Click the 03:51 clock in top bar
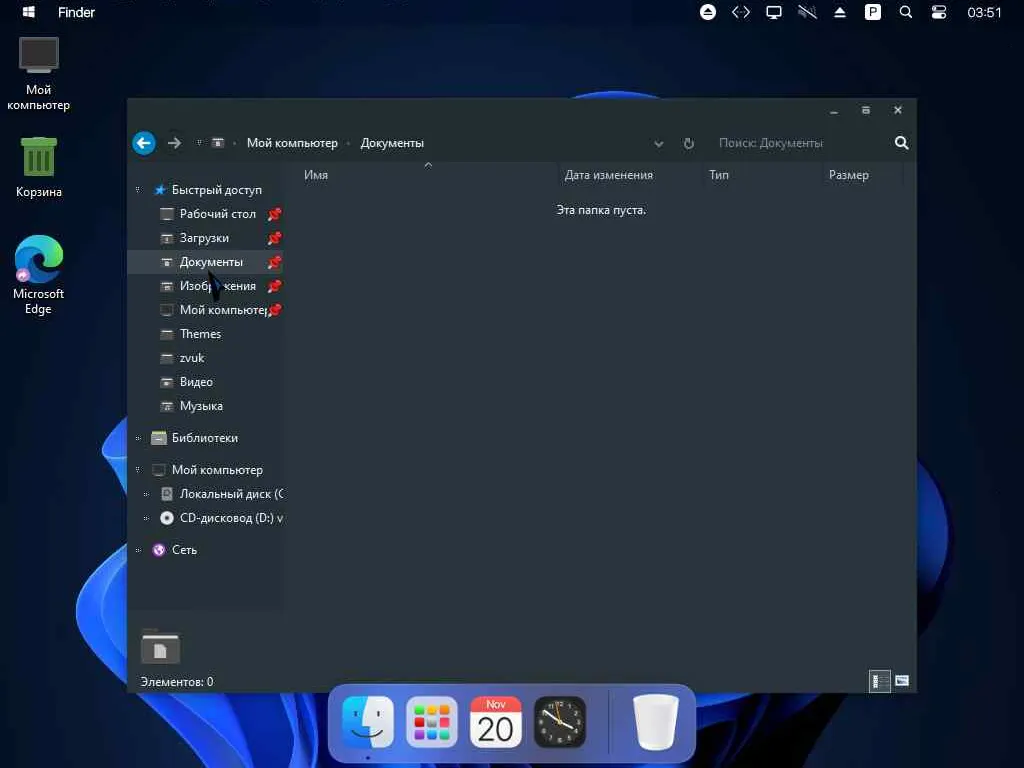 click(984, 12)
